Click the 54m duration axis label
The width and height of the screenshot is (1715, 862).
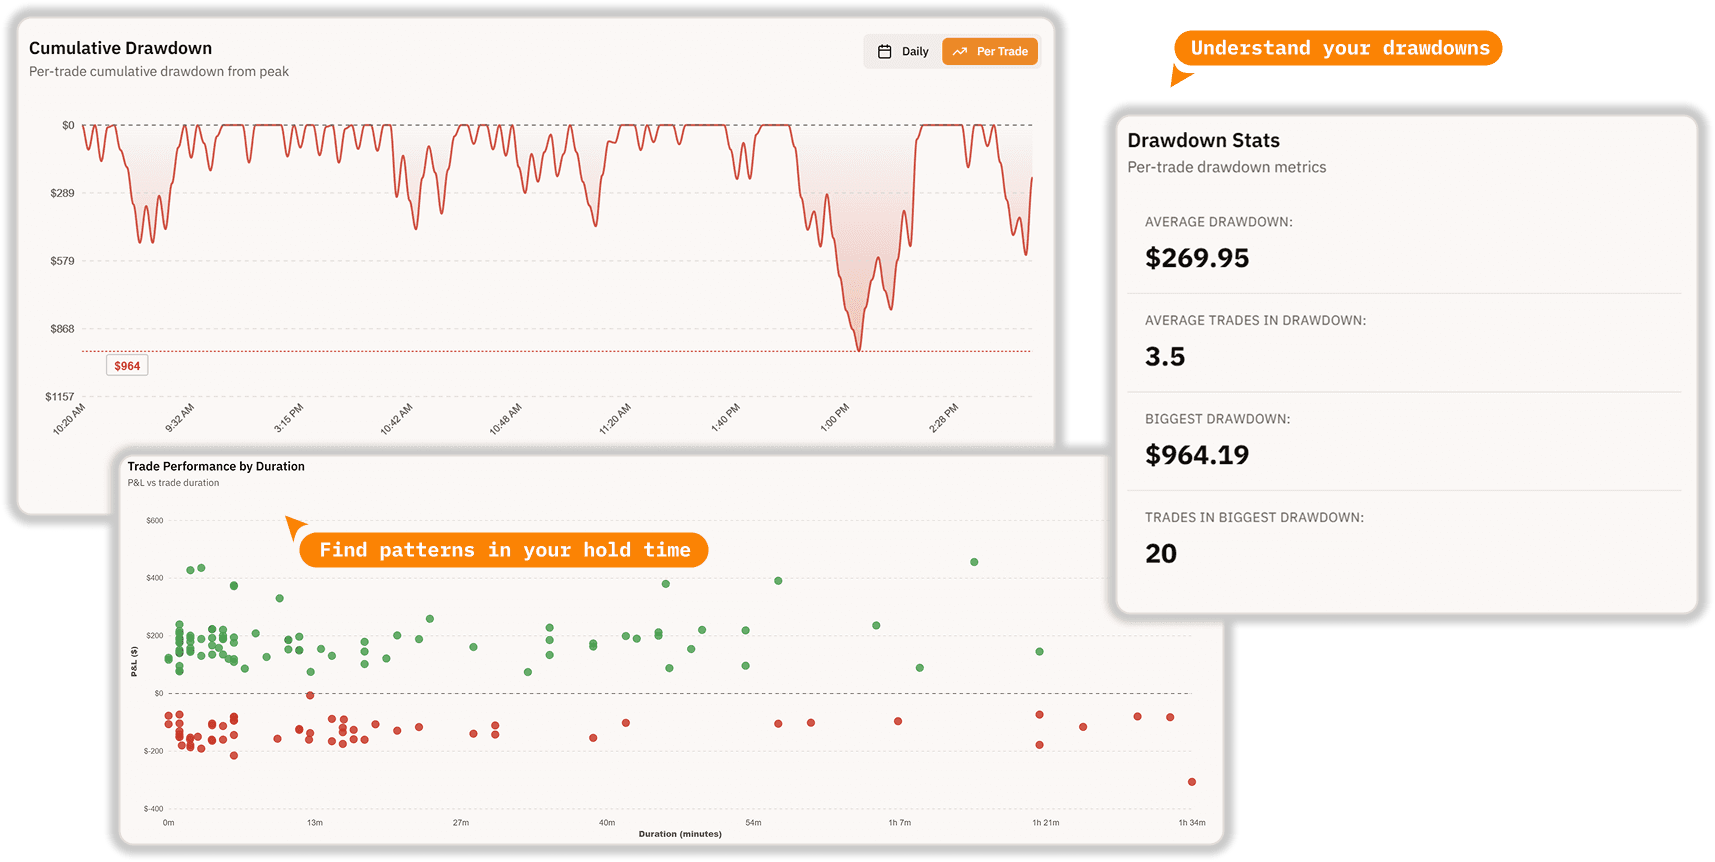[753, 823]
